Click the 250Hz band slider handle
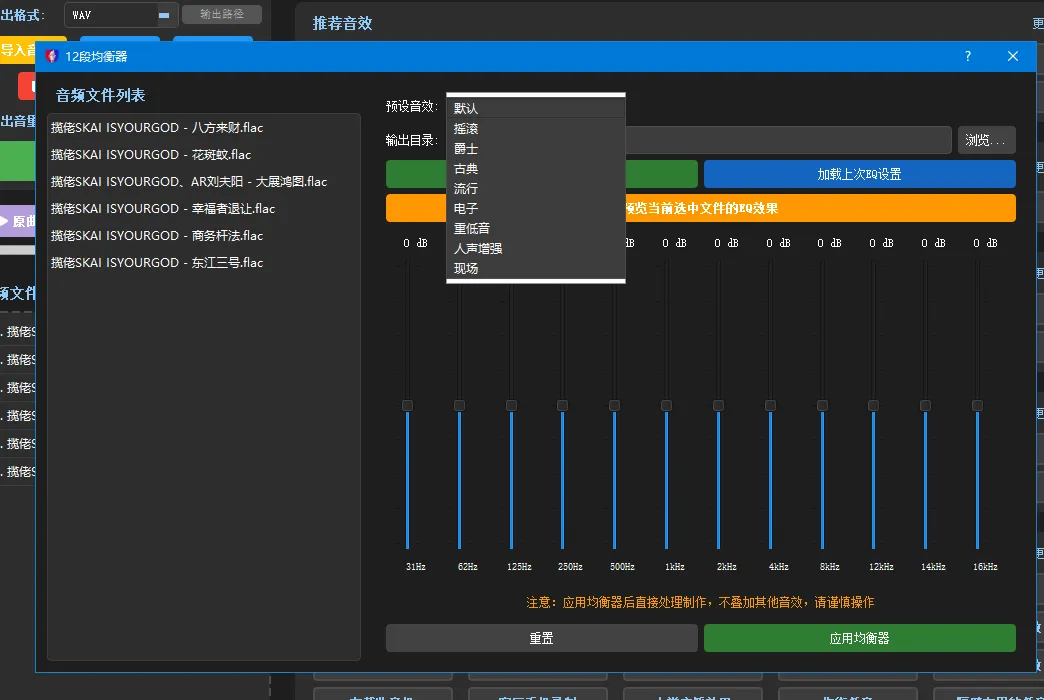Screen dimensions: 1044x700 coord(563,406)
